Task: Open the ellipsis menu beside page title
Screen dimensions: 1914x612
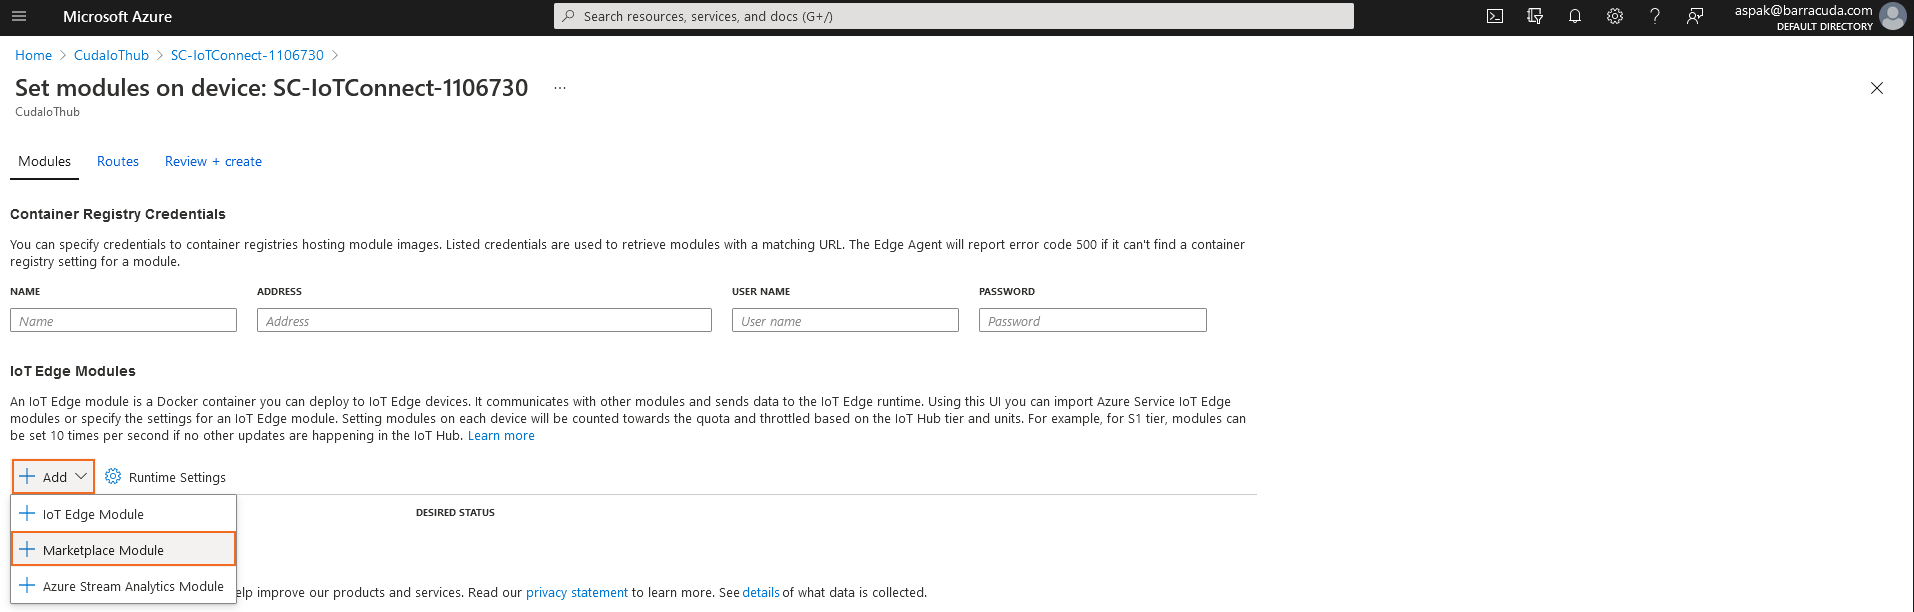Action: click(x=560, y=88)
